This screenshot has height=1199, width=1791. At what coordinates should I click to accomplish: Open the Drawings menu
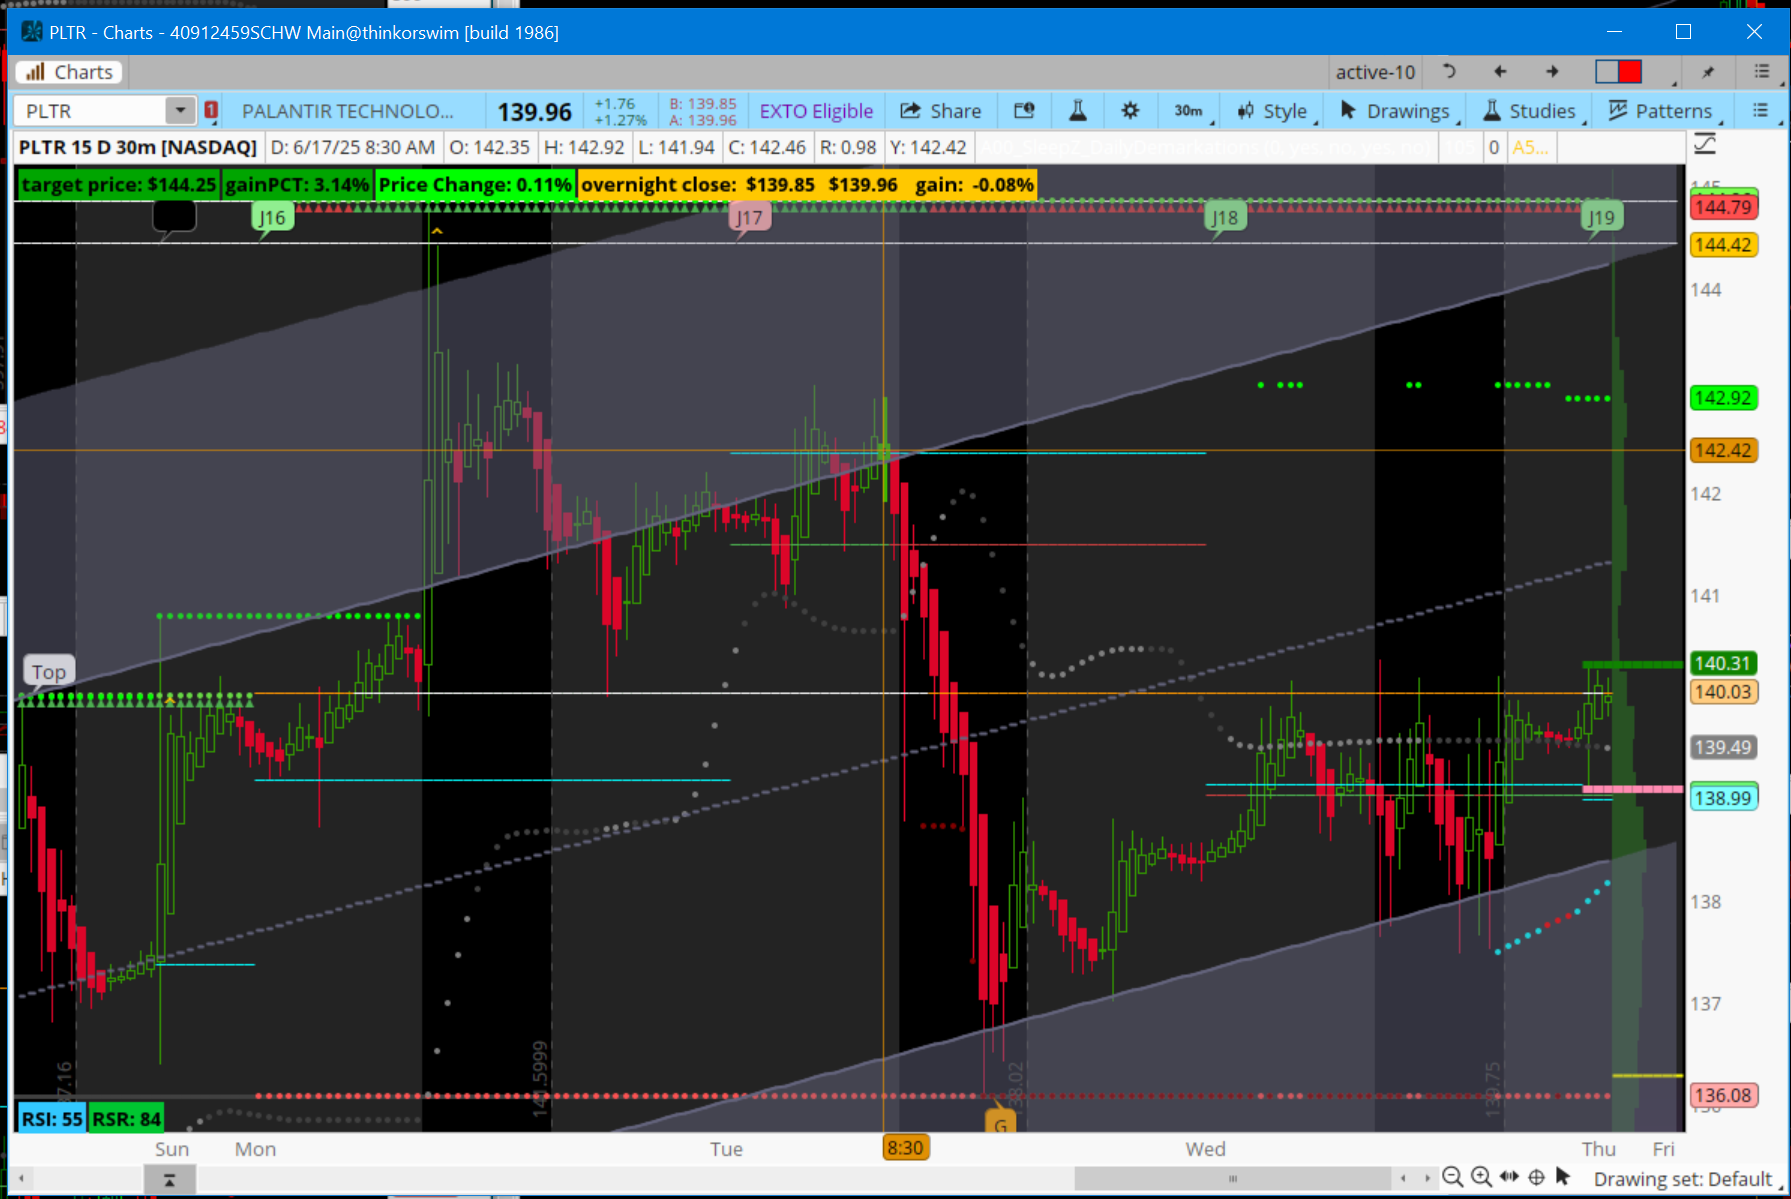(1396, 111)
